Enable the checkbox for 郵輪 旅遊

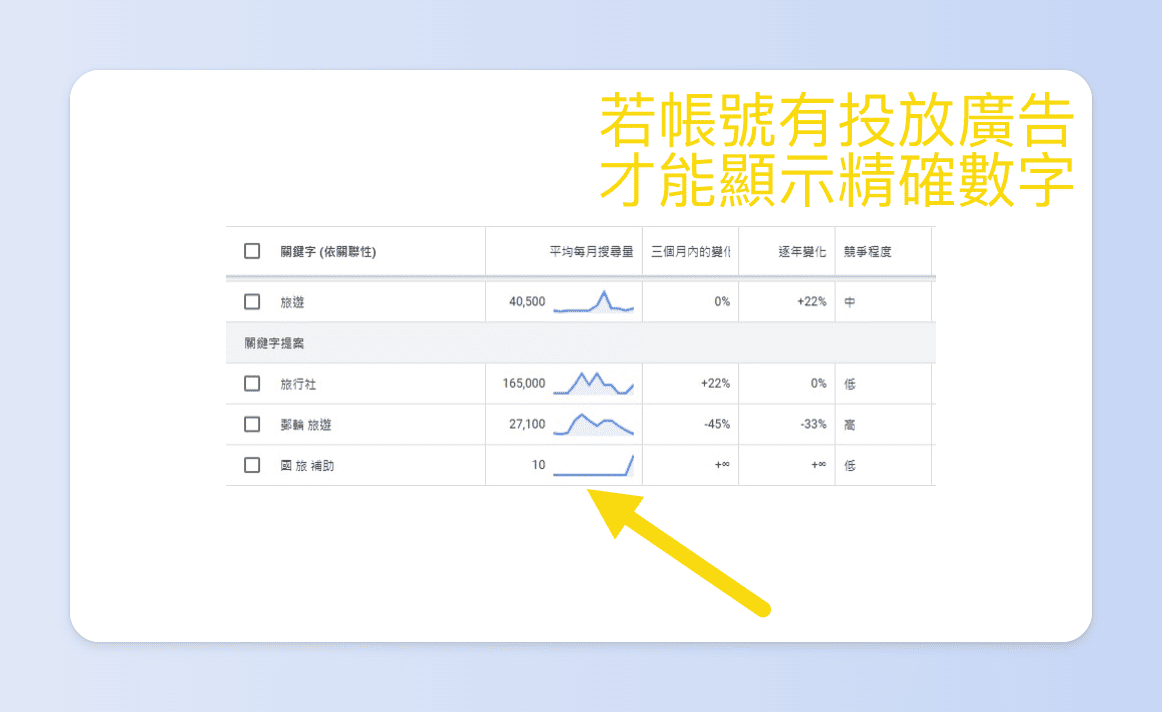point(252,424)
